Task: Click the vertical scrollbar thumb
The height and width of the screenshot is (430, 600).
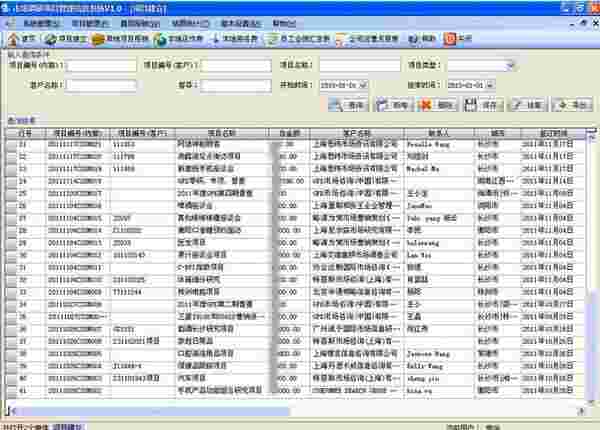Action: [593, 344]
